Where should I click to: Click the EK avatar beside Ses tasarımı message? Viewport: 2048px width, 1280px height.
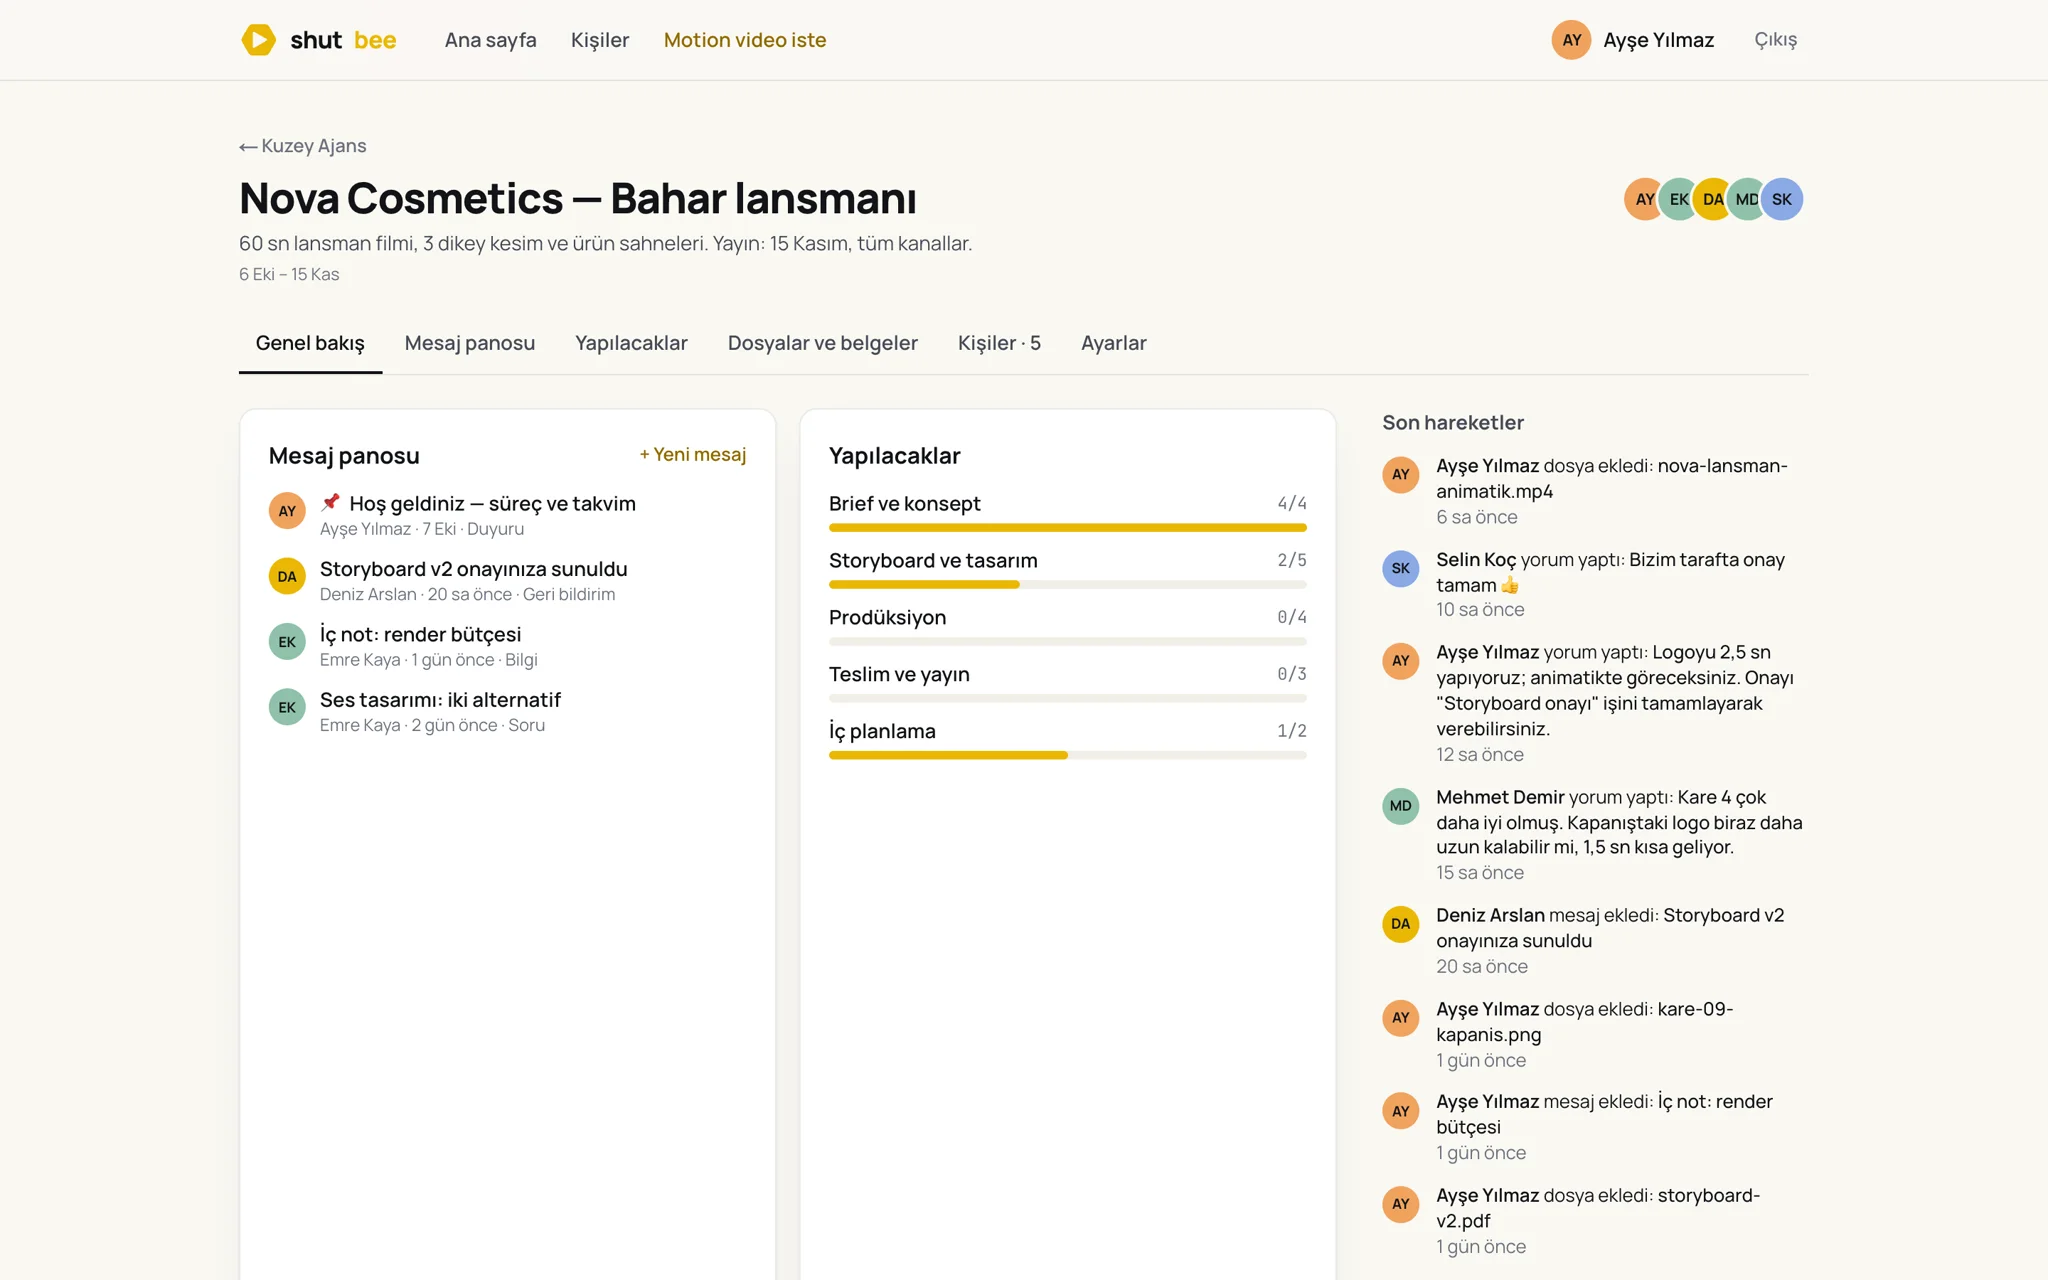click(x=287, y=707)
